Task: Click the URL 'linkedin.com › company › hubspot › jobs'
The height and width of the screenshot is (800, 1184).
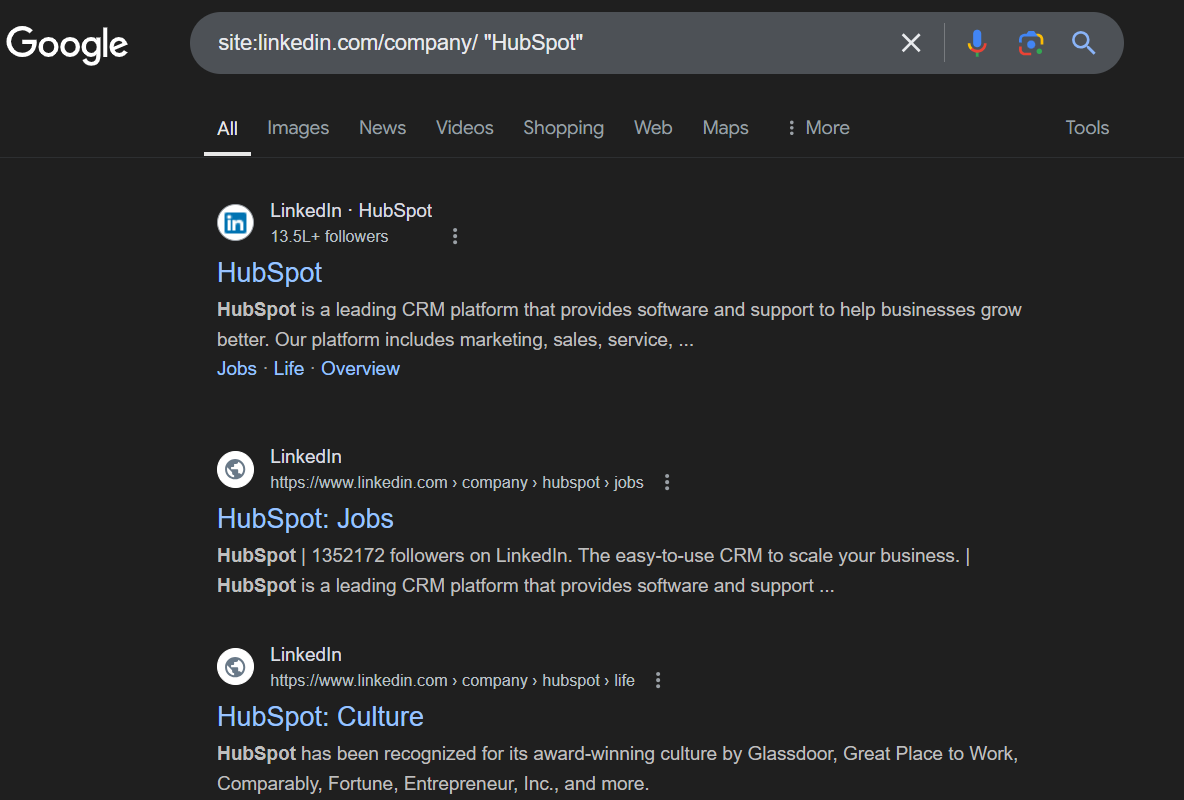Action: [457, 483]
